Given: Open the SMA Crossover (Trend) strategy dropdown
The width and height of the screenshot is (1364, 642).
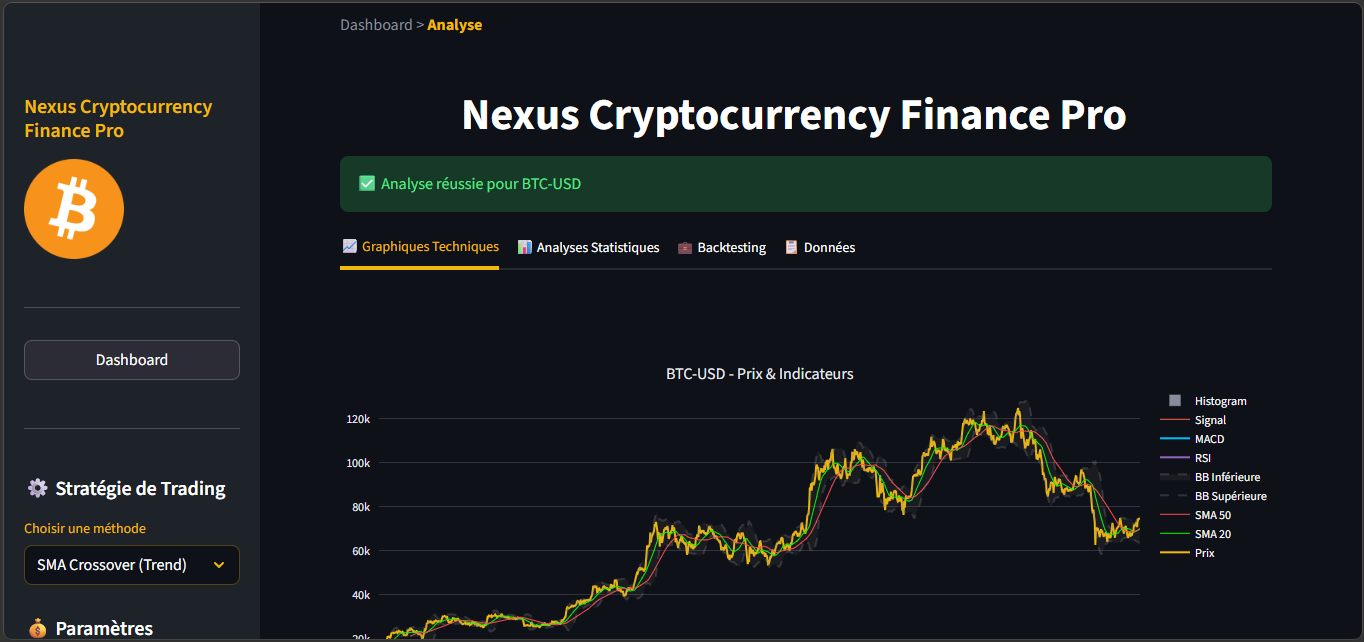Looking at the screenshot, I should point(132,565).
